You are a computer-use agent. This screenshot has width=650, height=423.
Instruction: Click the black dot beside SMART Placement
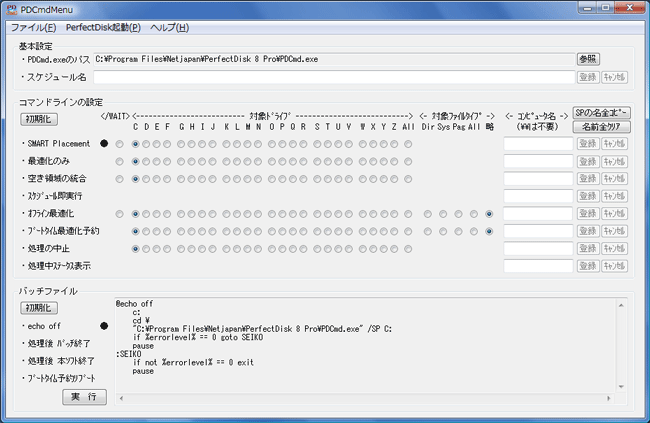click(x=103, y=144)
